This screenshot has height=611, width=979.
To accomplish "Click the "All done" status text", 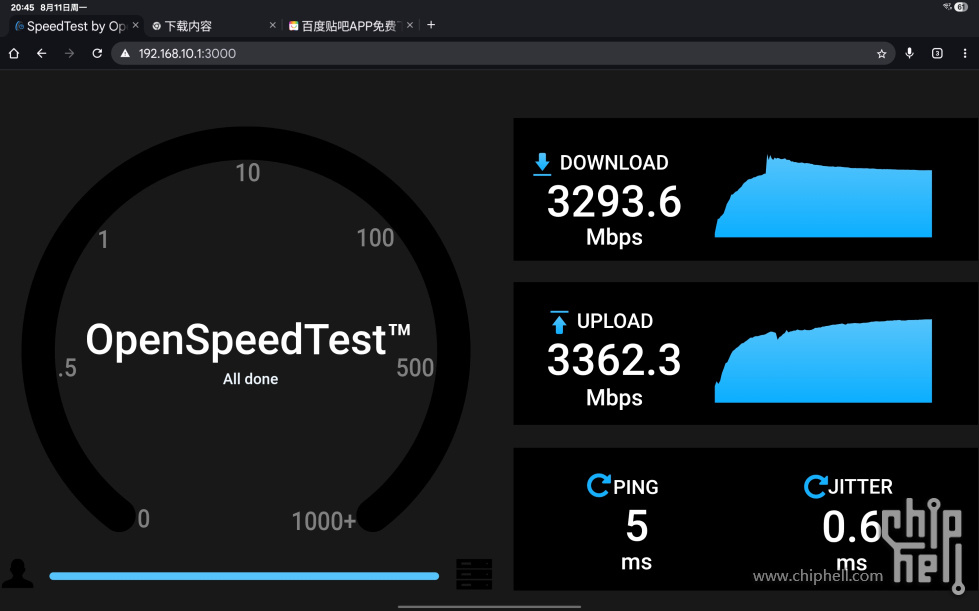I will point(250,379).
